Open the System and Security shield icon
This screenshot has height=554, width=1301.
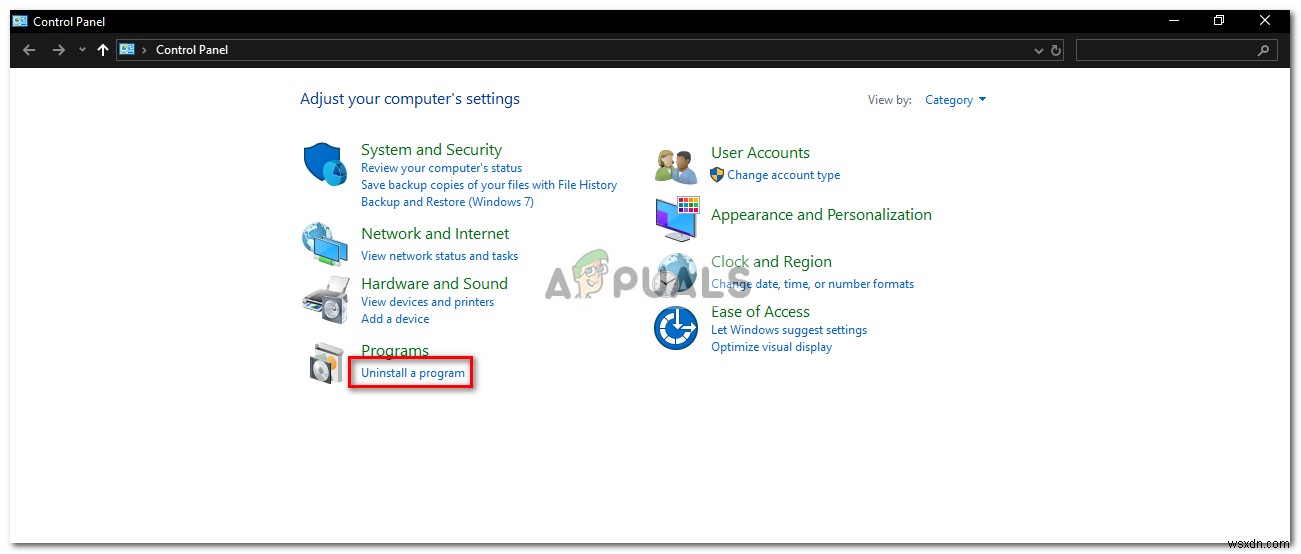tap(324, 163)
